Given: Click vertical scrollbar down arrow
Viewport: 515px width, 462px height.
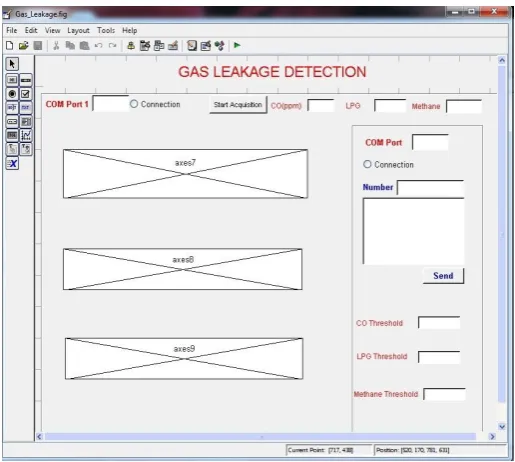Looking at the screenshot, I should pyautogui.click(x=502, y=426).
